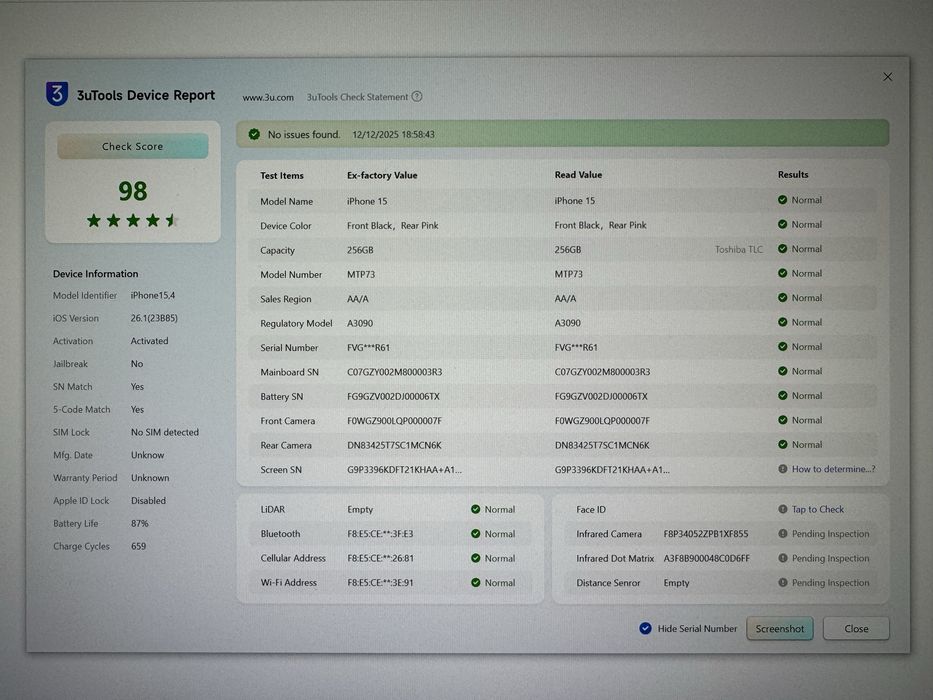Click Normal check icon in Capacity row

(782, 249)
